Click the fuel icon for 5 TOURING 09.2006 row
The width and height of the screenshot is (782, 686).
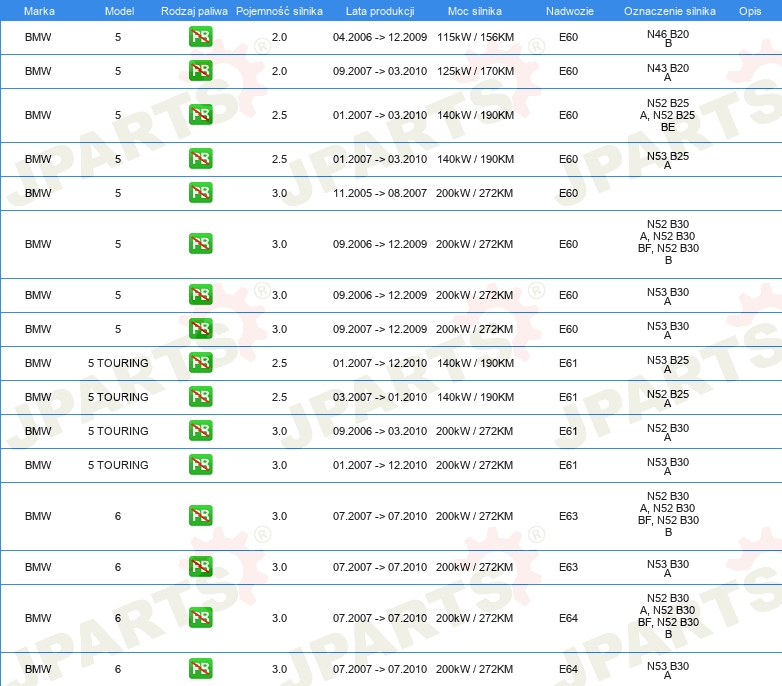point(200,431)
